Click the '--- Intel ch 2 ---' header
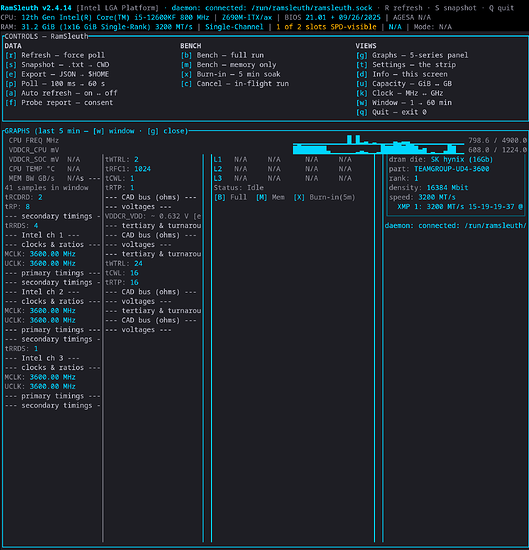Screen dimensions: 529x550 coord(42,292)
